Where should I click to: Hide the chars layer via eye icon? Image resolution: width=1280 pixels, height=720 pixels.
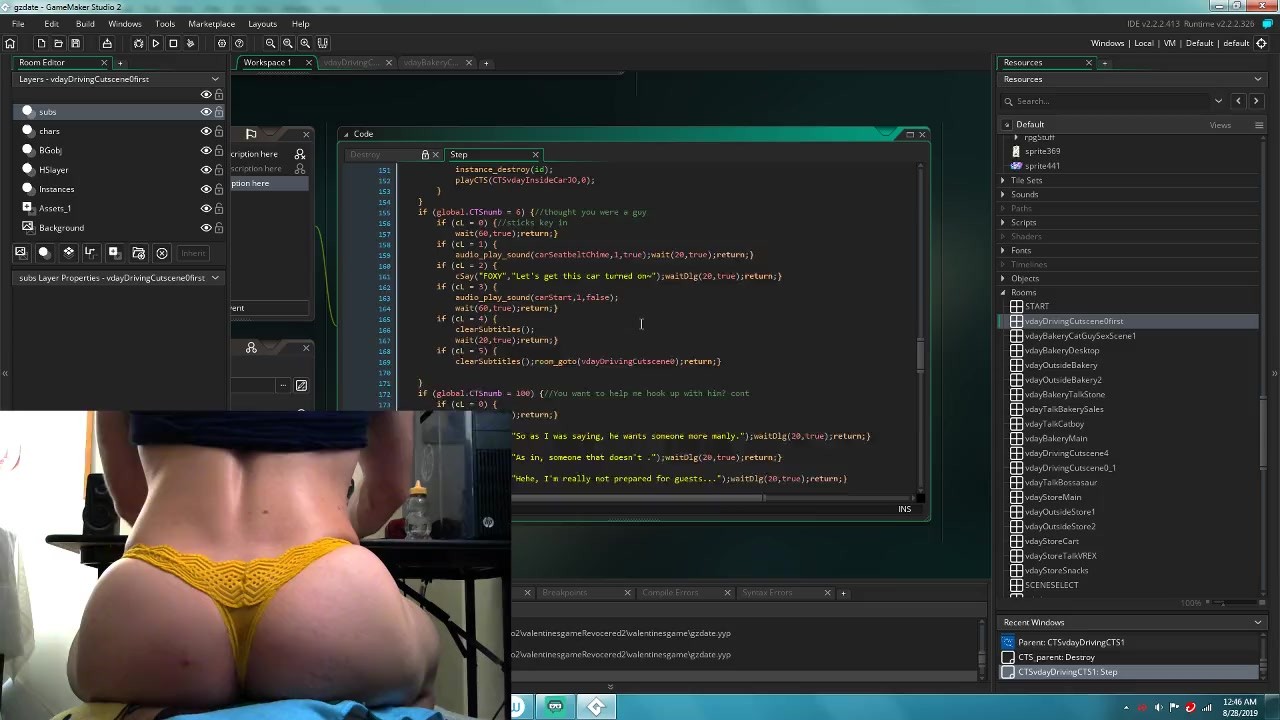206,131
